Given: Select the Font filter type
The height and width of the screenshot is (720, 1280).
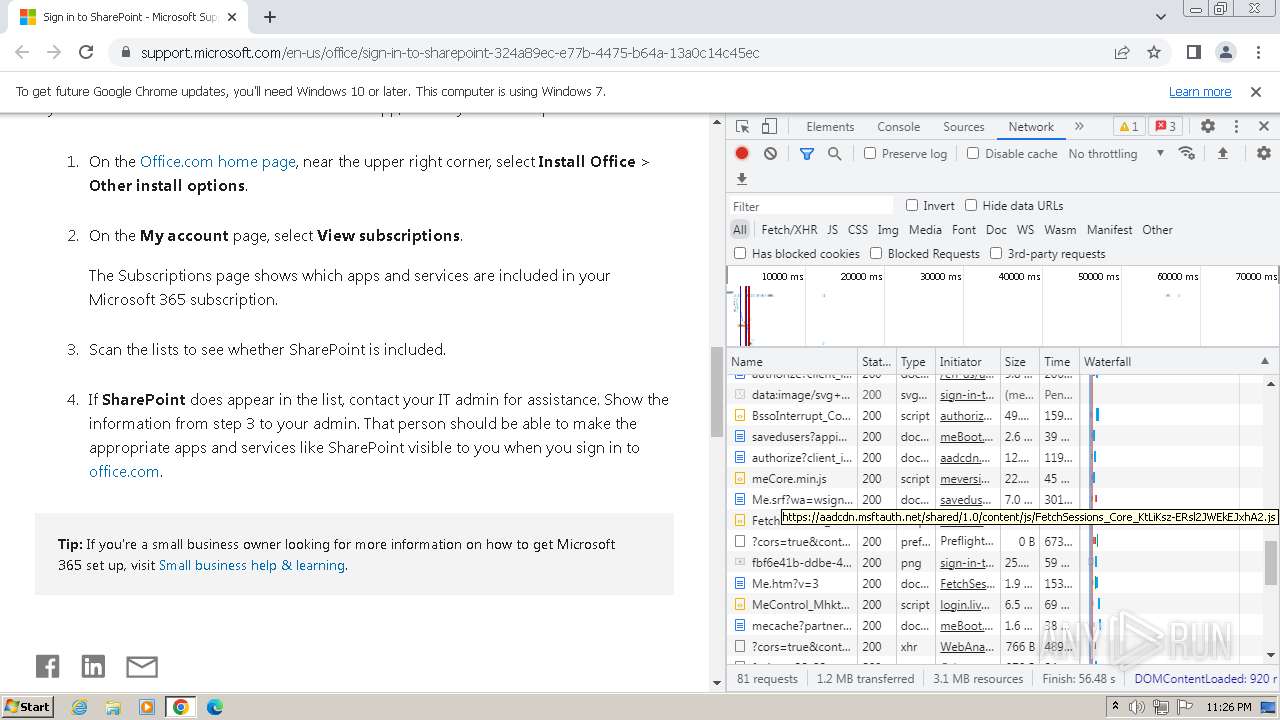Looking at the screenshot, I should click(x=964, y=229).
